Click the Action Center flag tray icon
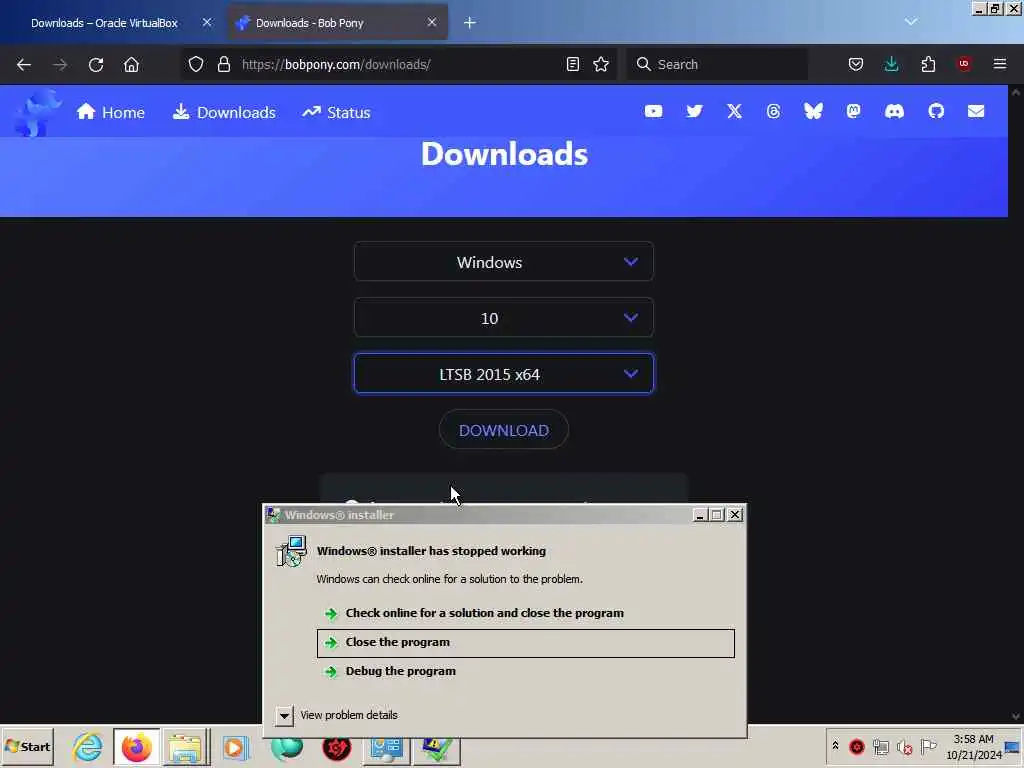Screen dimensions: 1024x768 (x=928, y=746)
